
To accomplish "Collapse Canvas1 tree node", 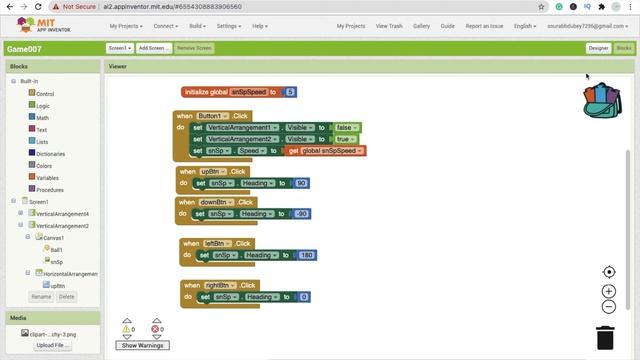I will 28,236.
